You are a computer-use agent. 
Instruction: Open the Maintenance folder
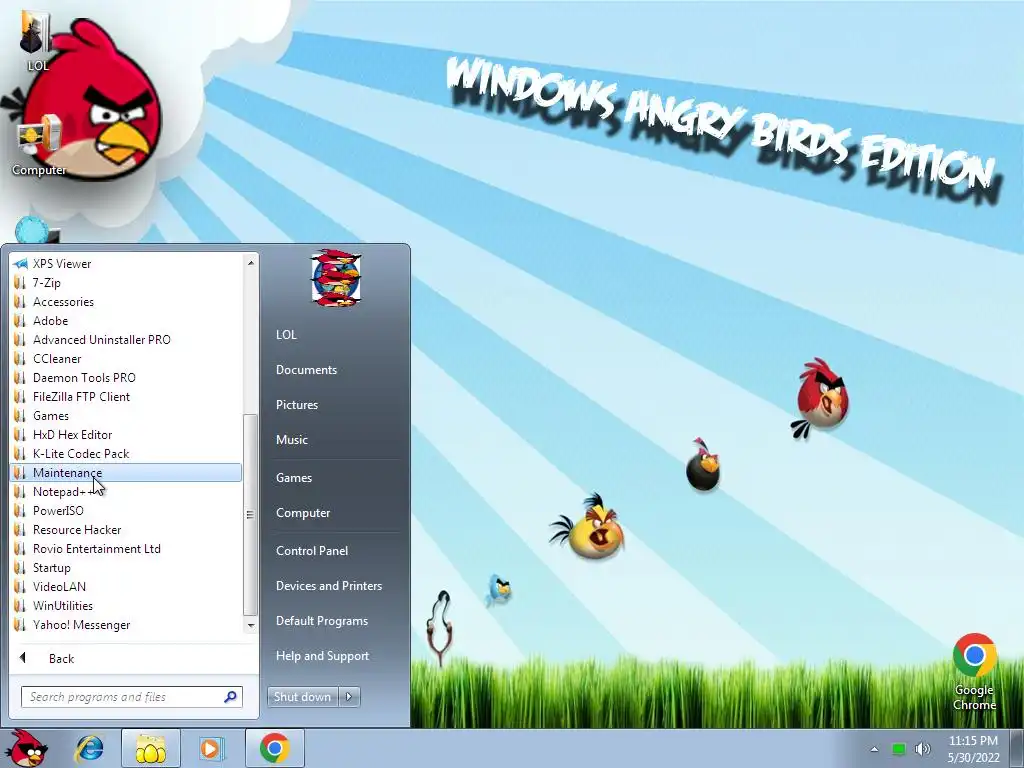125,472
